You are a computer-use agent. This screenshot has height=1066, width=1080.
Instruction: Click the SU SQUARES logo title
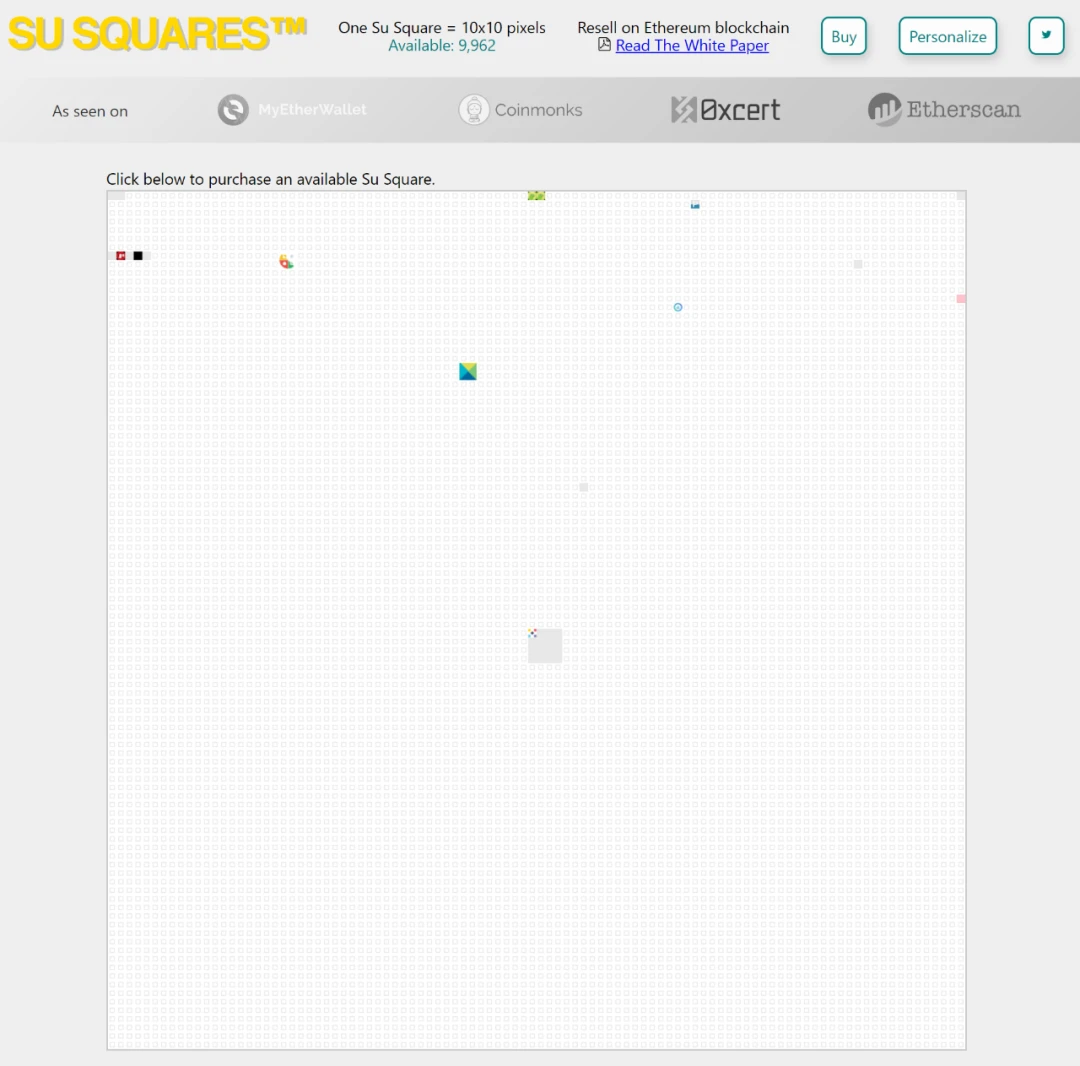(x=157, y=34)
